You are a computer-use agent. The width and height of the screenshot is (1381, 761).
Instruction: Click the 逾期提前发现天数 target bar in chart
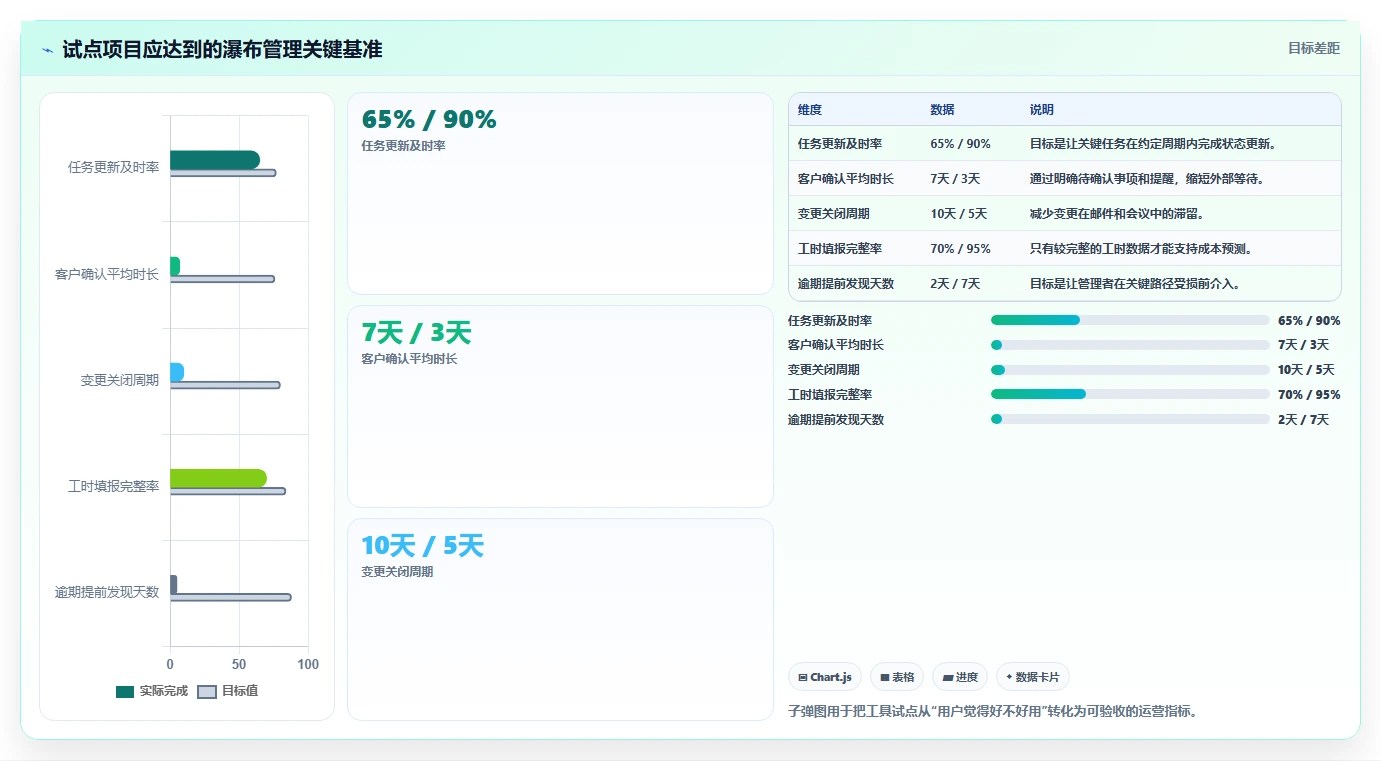point(230,597)
